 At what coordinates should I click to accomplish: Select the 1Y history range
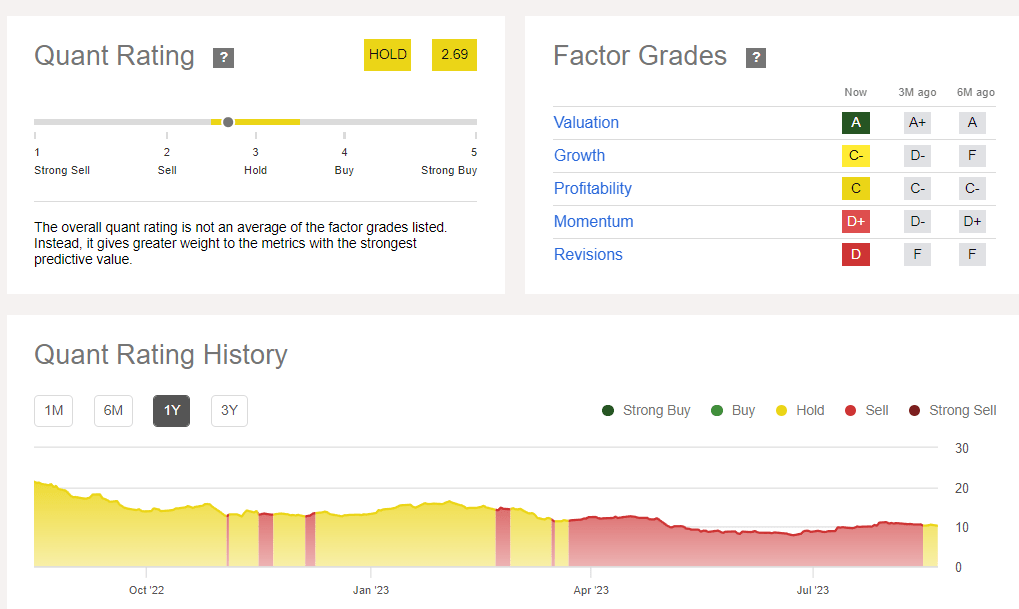click(x=172, y=410)
